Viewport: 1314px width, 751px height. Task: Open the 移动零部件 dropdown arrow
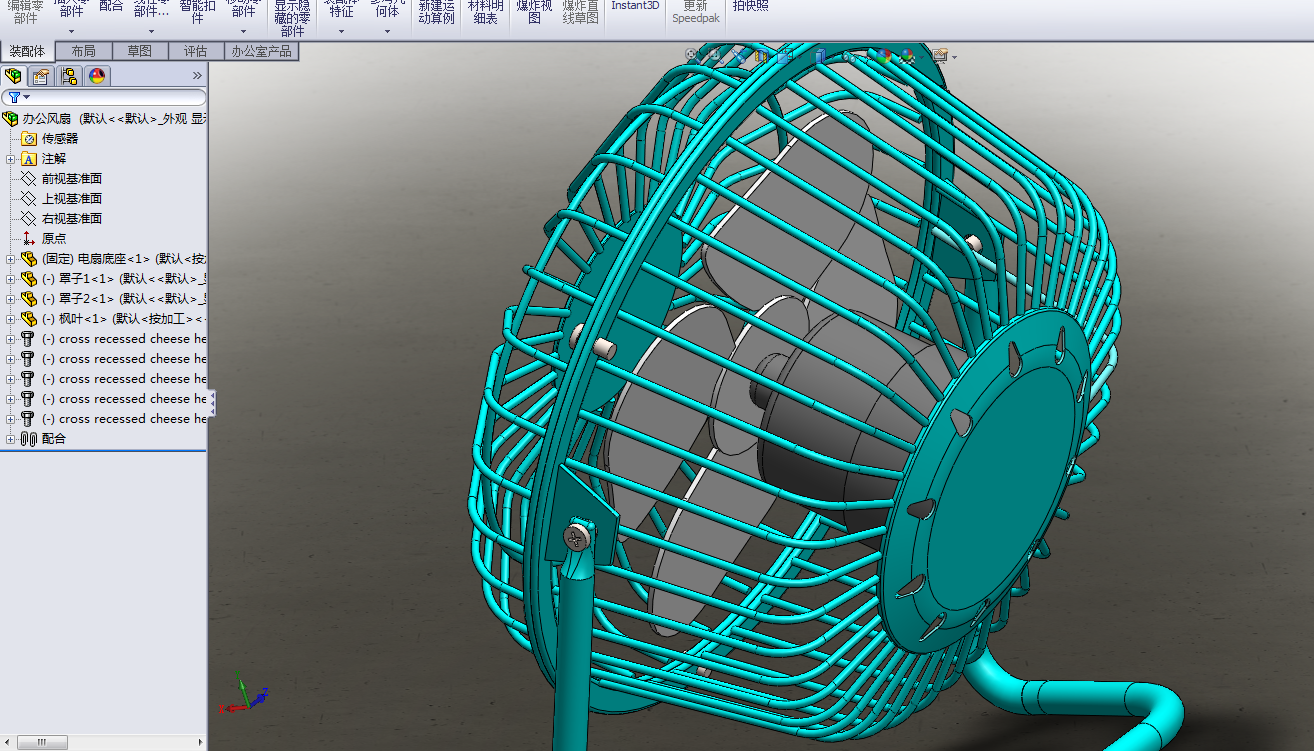244,31
